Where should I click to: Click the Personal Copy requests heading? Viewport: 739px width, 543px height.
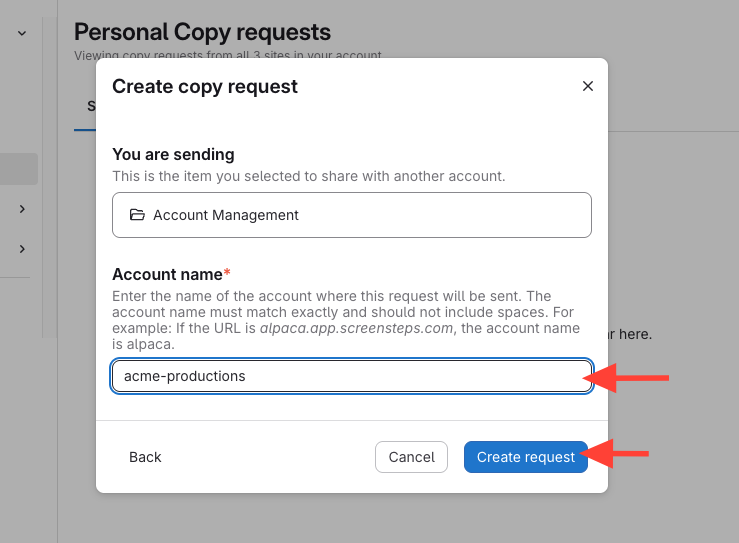pos(202,33)
